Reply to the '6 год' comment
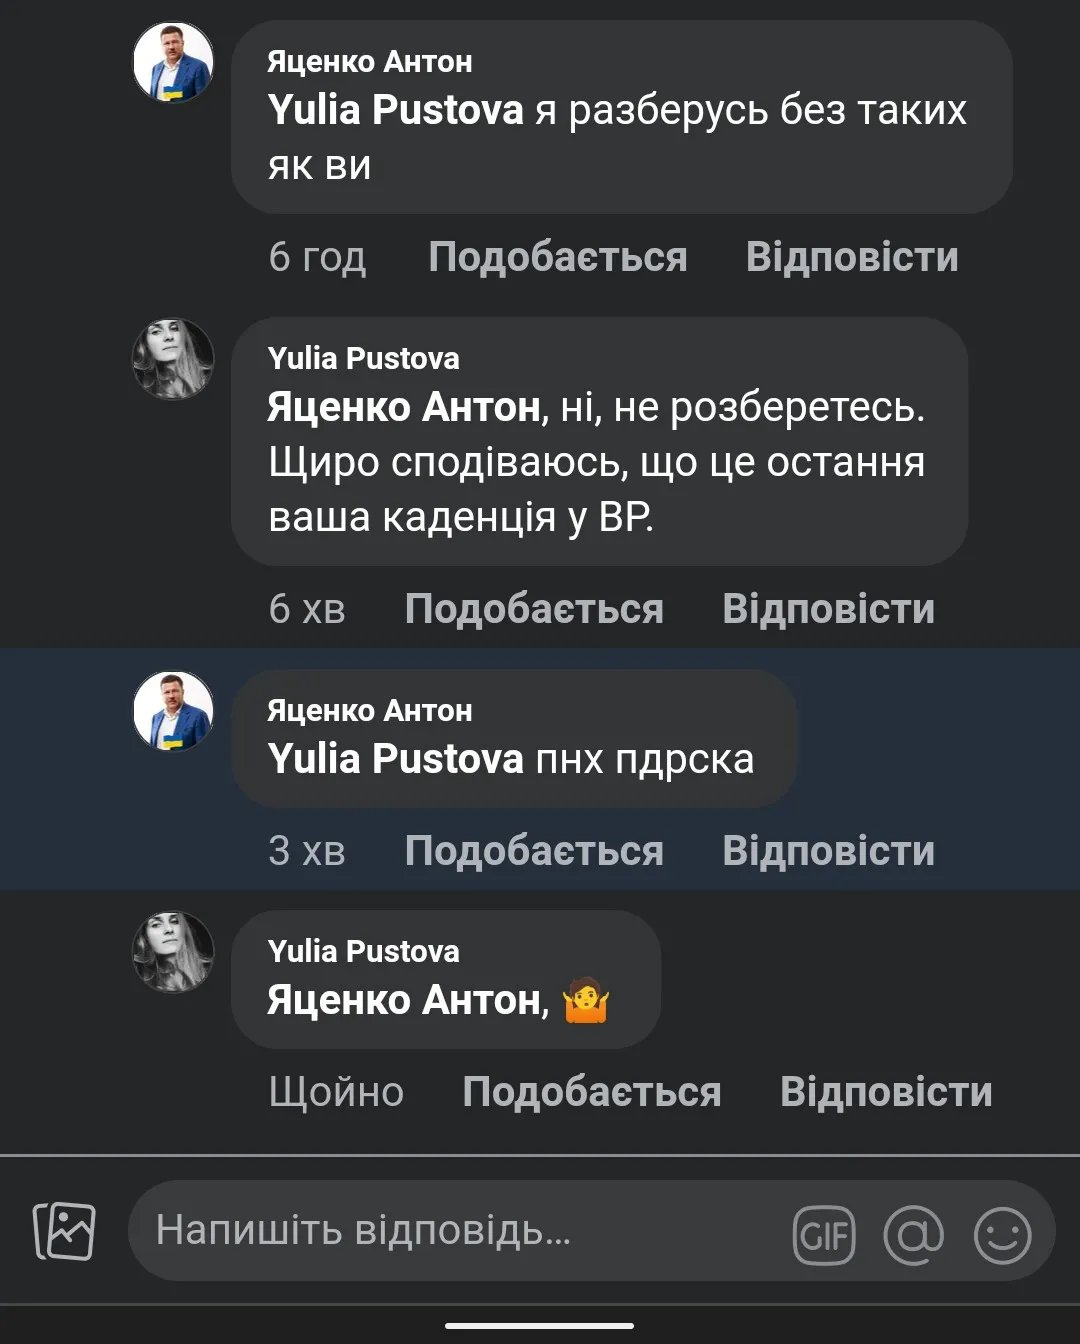Viewport: 1080px width, 1344px height. (851, 257)
